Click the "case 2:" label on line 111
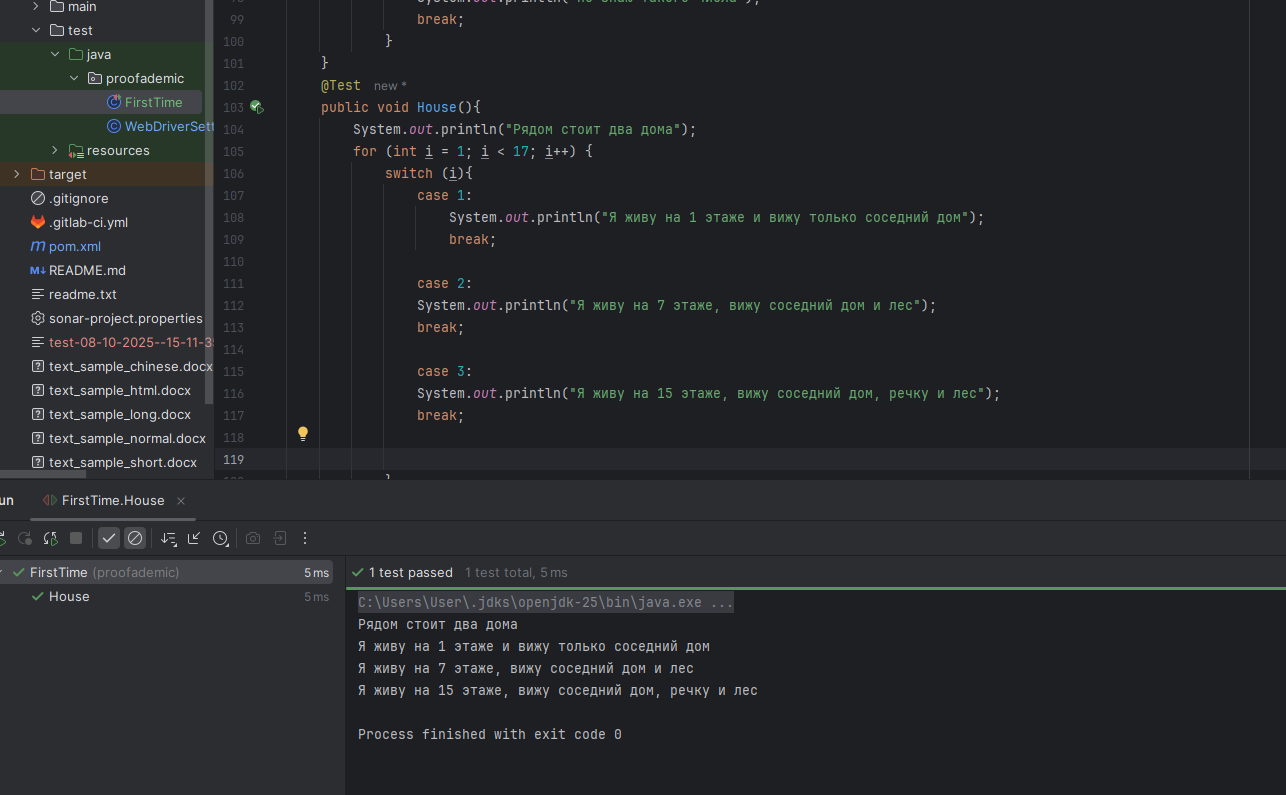 tap(445, 283)
